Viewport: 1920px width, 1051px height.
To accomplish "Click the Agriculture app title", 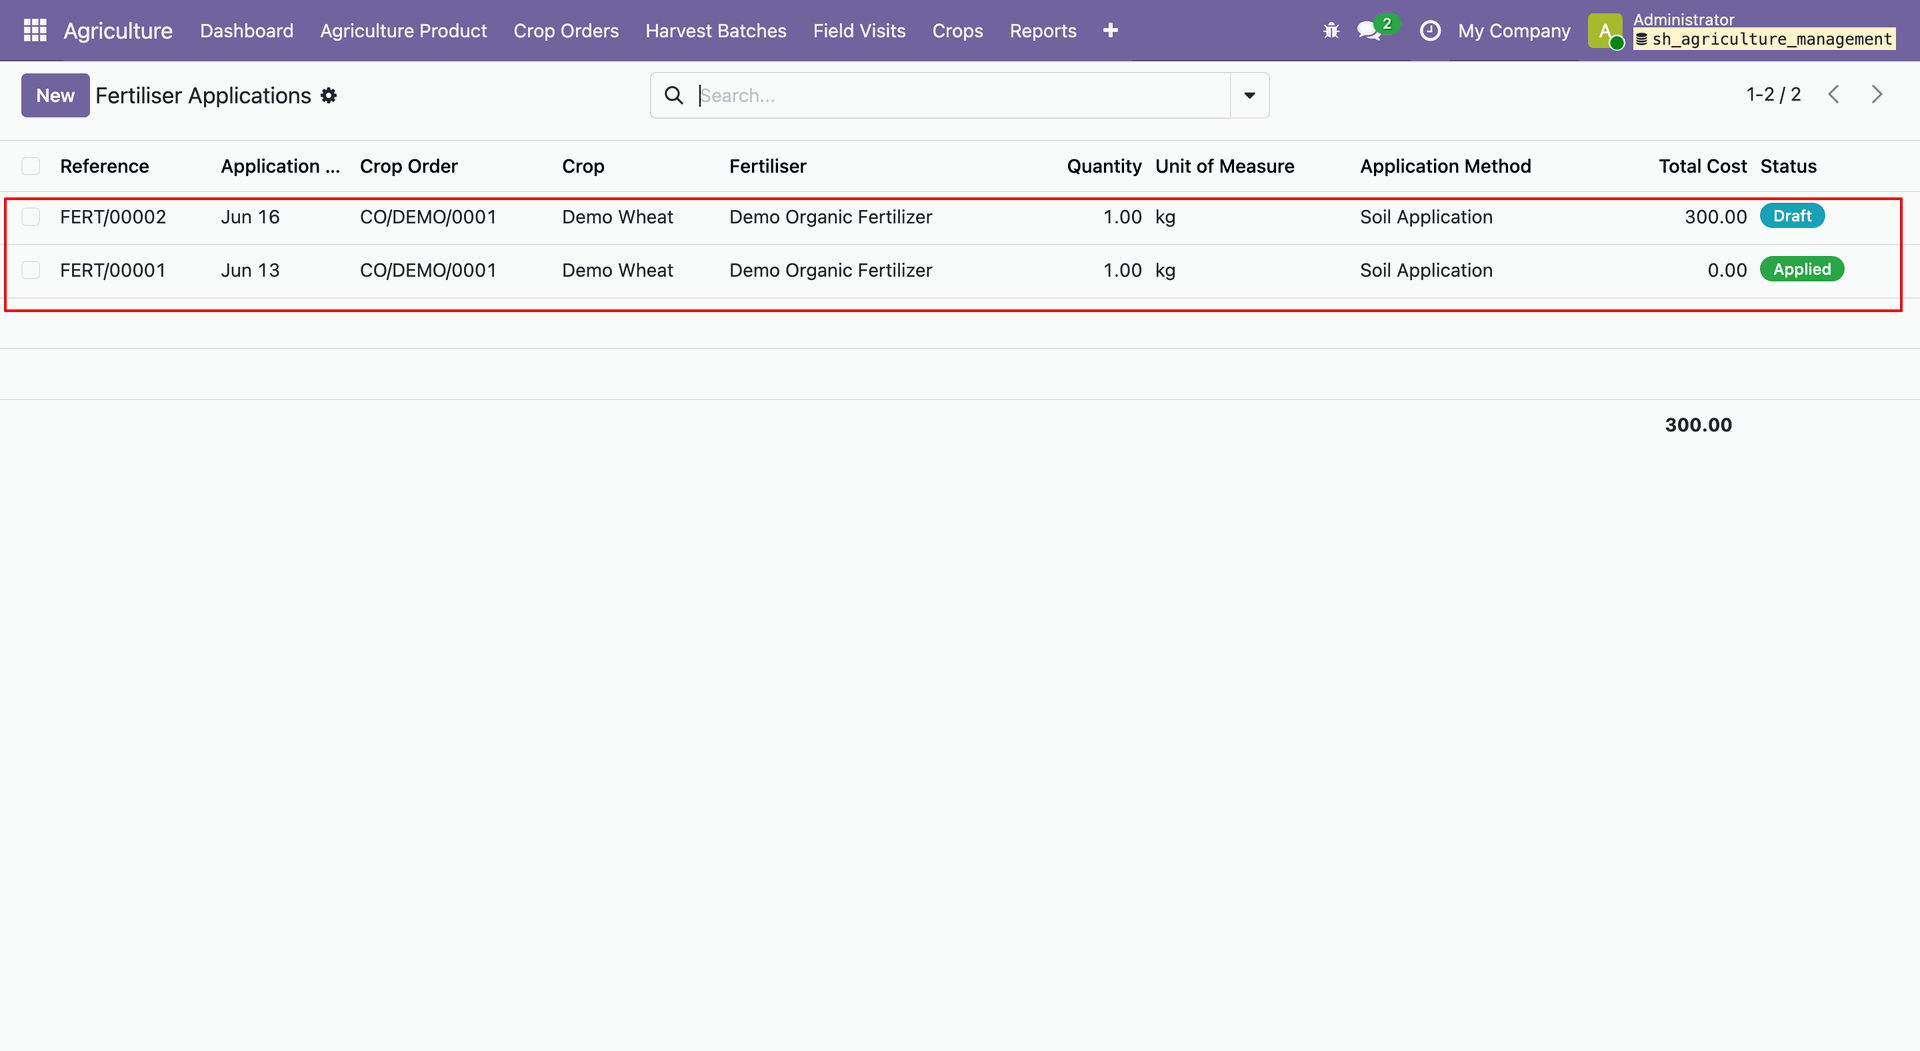I will (118, 31).
